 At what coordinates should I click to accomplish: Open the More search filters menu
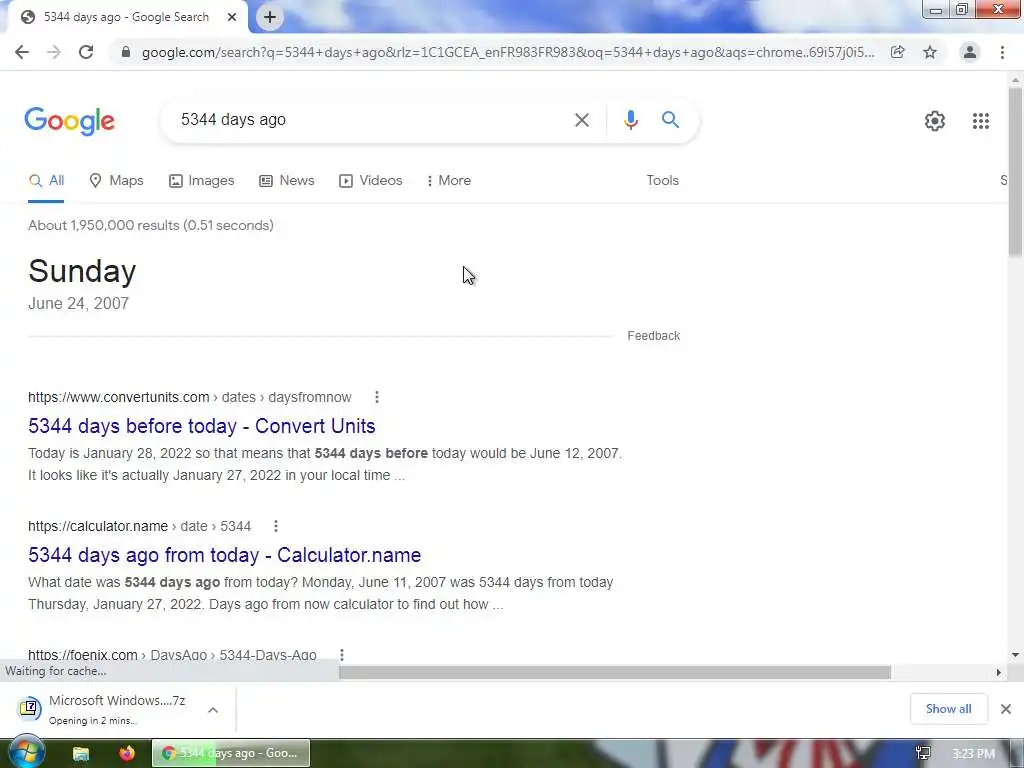click(449, 181)
